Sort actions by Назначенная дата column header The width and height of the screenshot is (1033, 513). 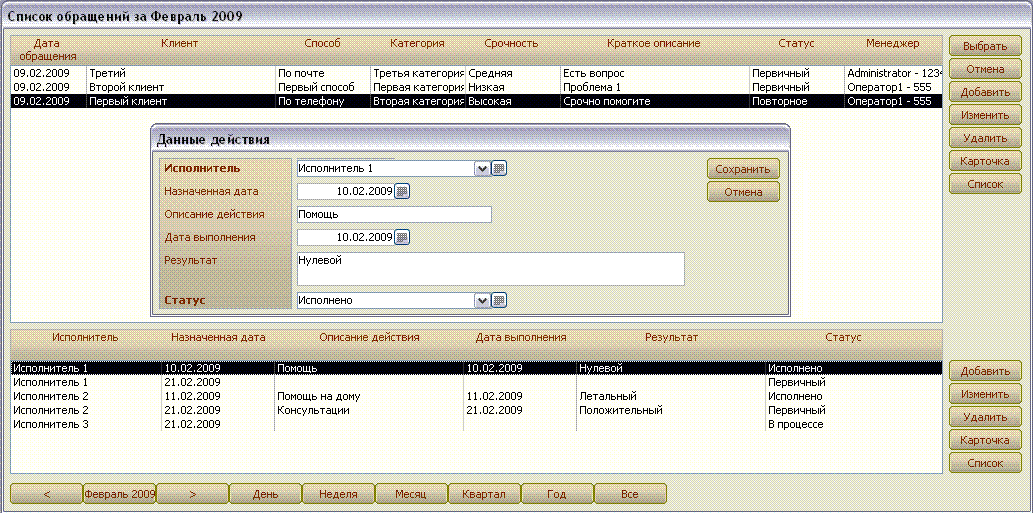coord(218,337)
